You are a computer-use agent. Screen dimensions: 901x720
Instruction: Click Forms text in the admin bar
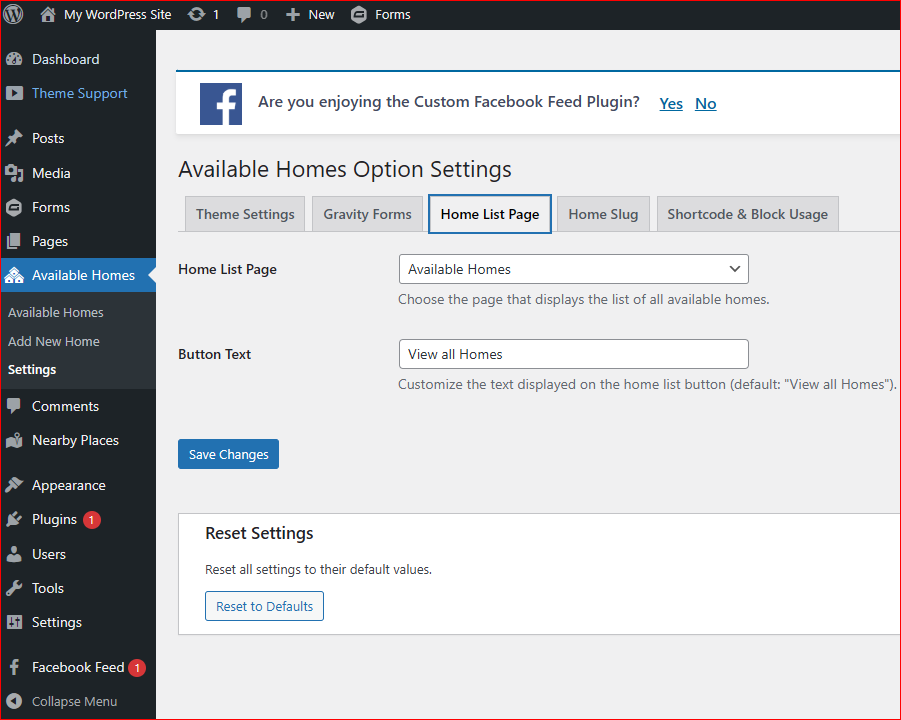point(392,15)
